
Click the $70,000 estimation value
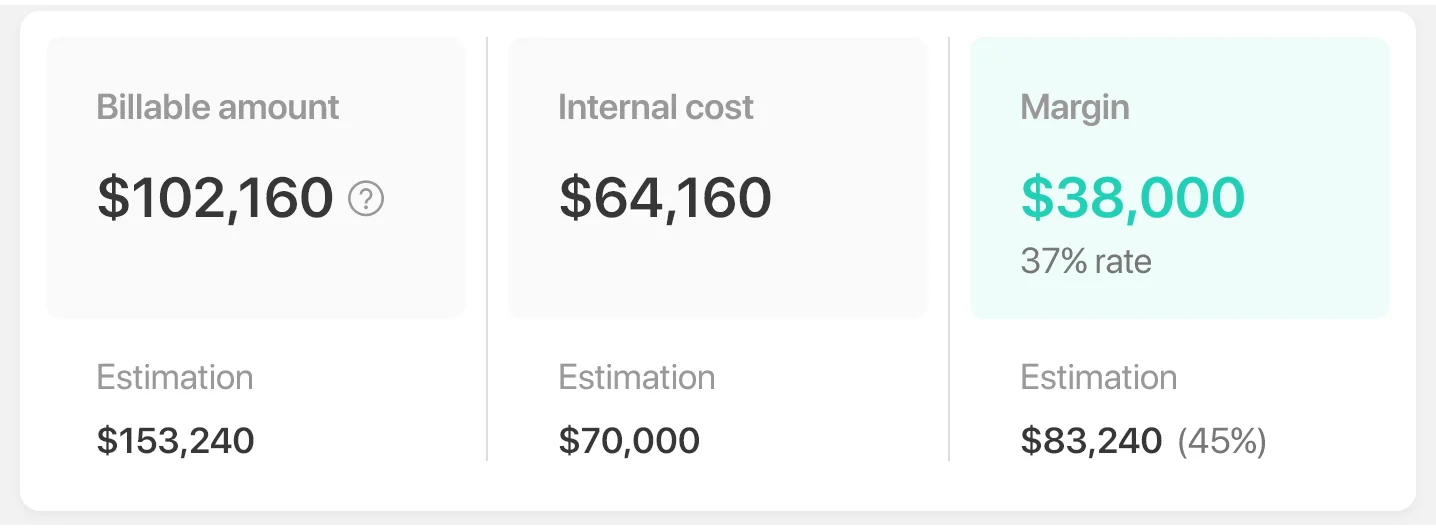[629, 440]
